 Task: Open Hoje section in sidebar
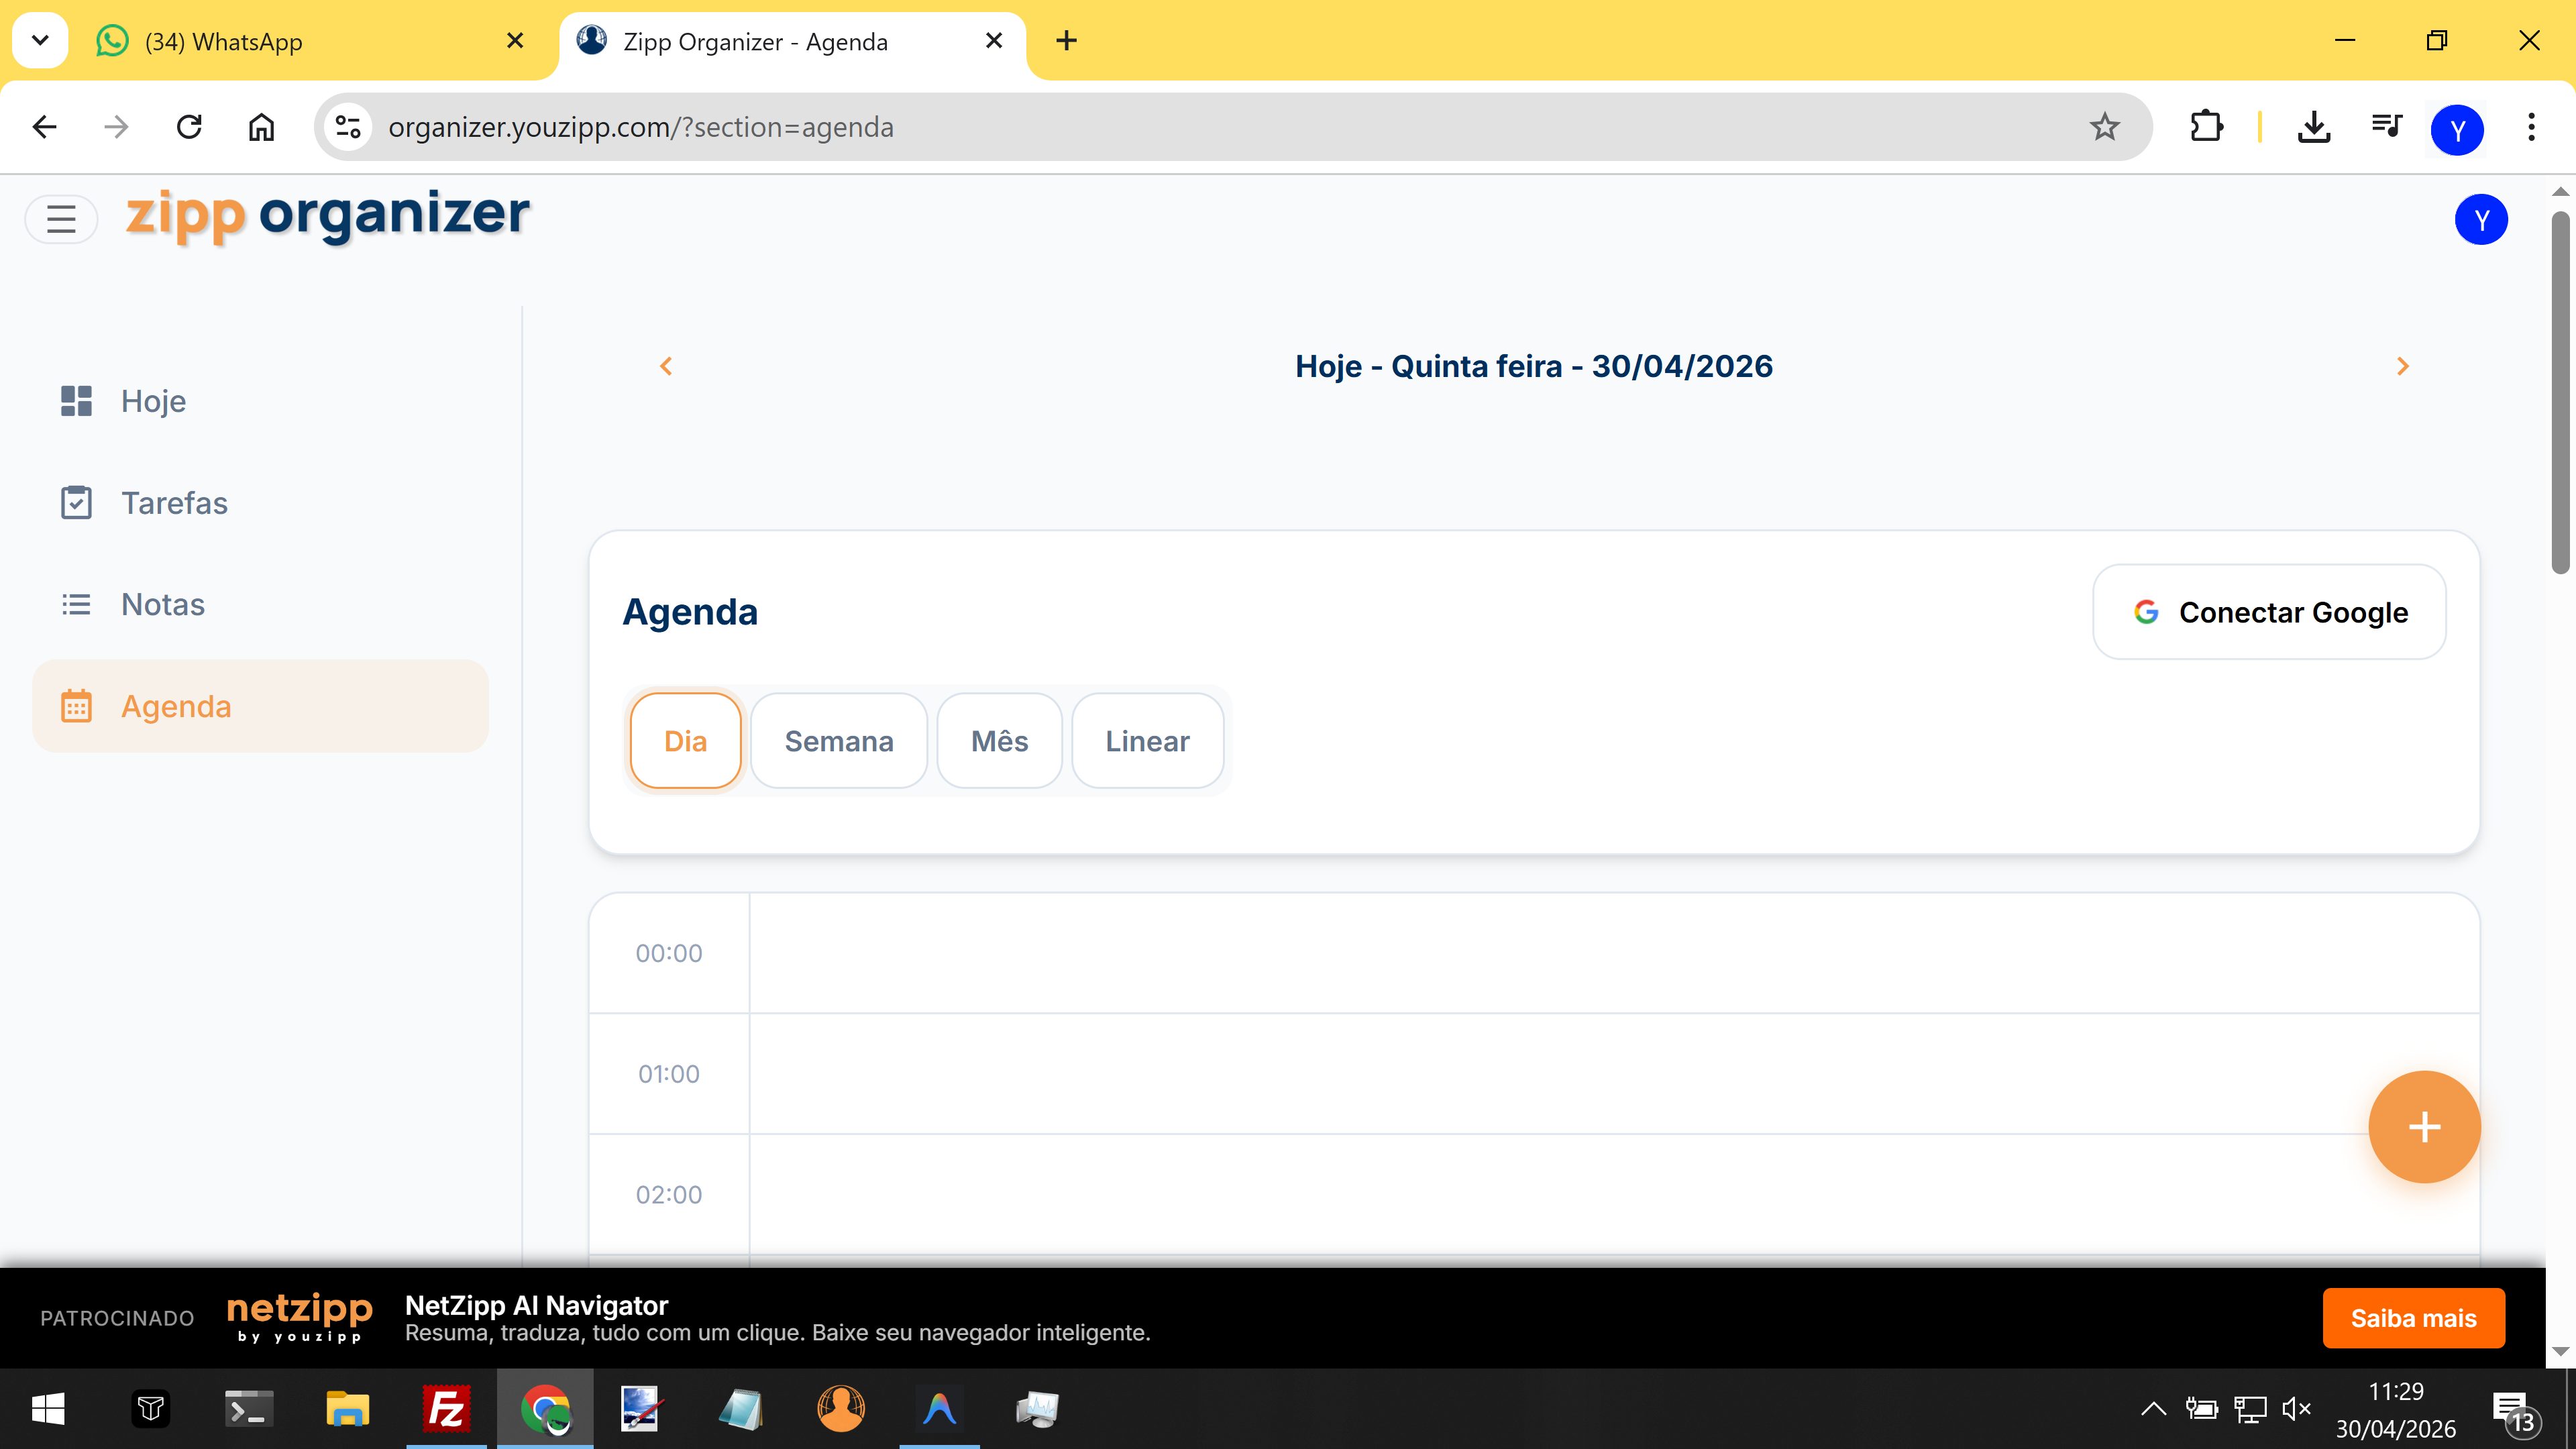click(260, 401)
